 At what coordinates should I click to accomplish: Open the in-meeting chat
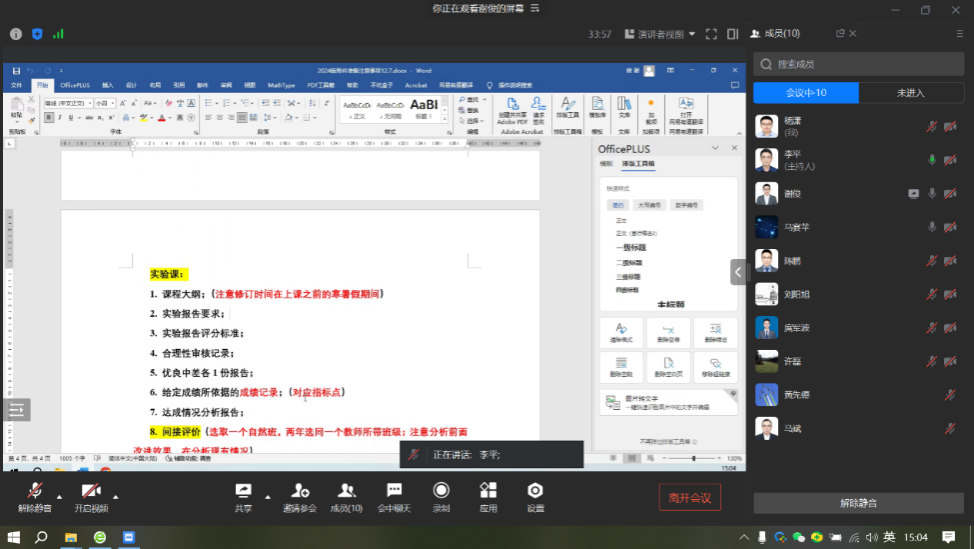pyautogui.click(x=394, y=490)
